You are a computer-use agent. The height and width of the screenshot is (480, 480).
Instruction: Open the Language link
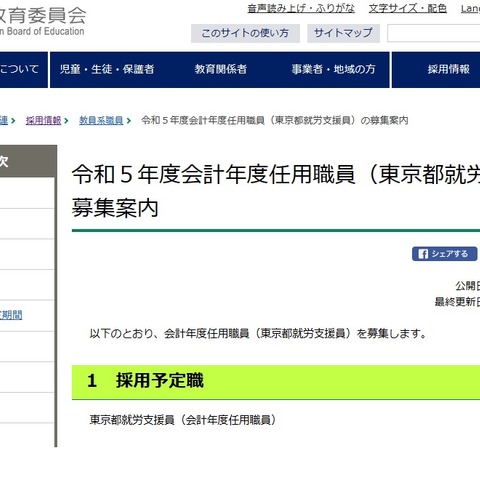click(470, 9)
